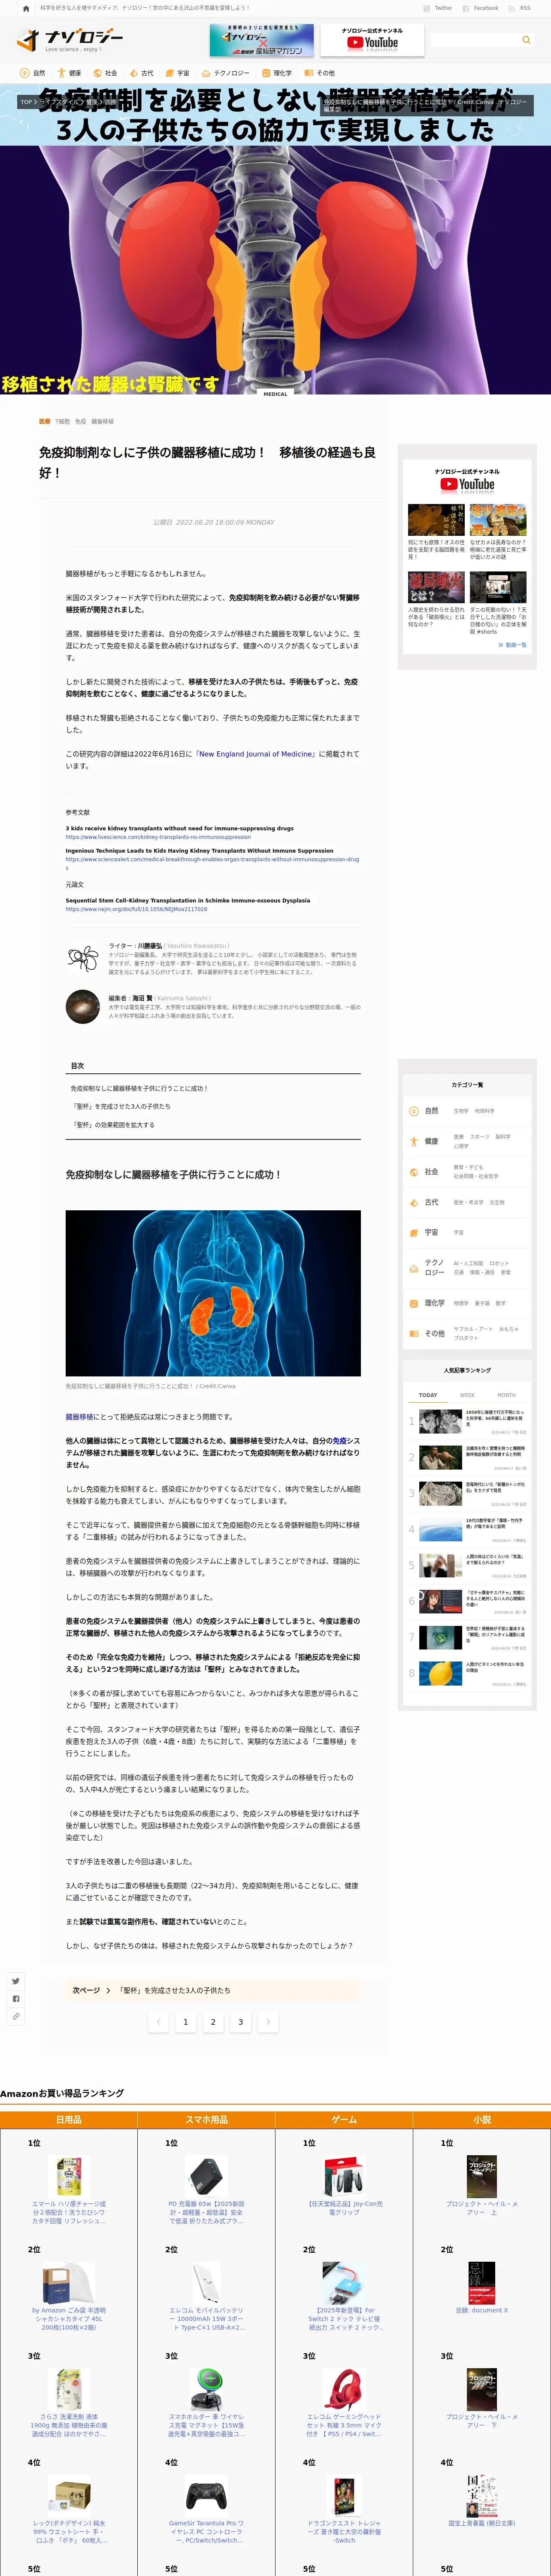Open 量子論 subcategory link

coord(482,1303)
